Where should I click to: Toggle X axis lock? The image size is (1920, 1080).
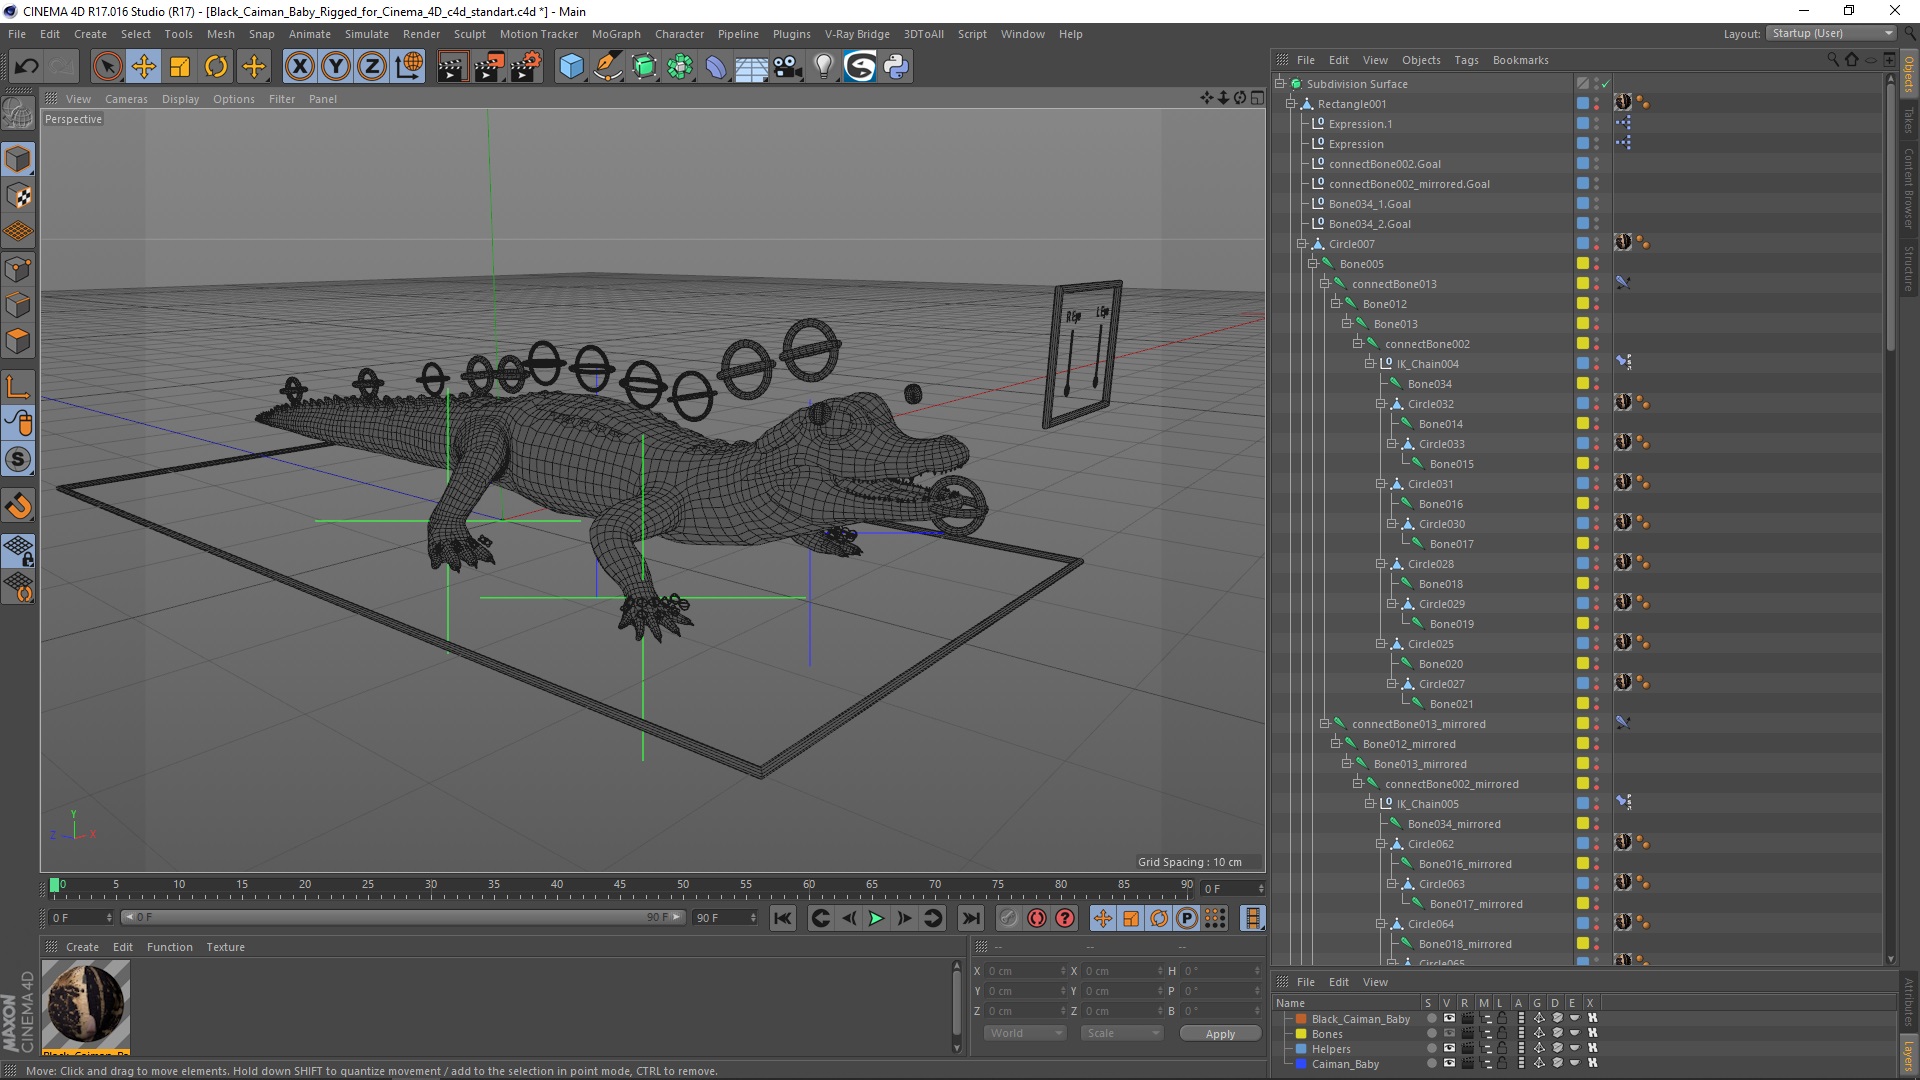coord(299,67)
